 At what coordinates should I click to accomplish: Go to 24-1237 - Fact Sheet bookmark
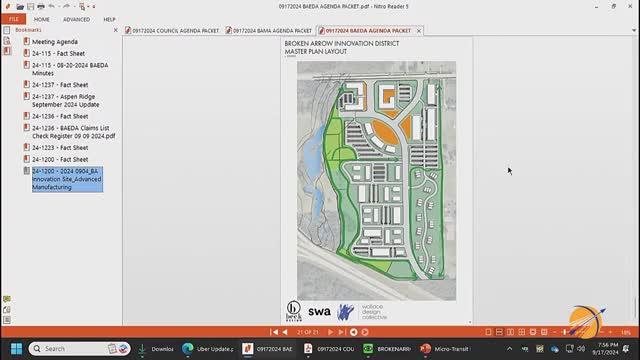tap(60, 85)
